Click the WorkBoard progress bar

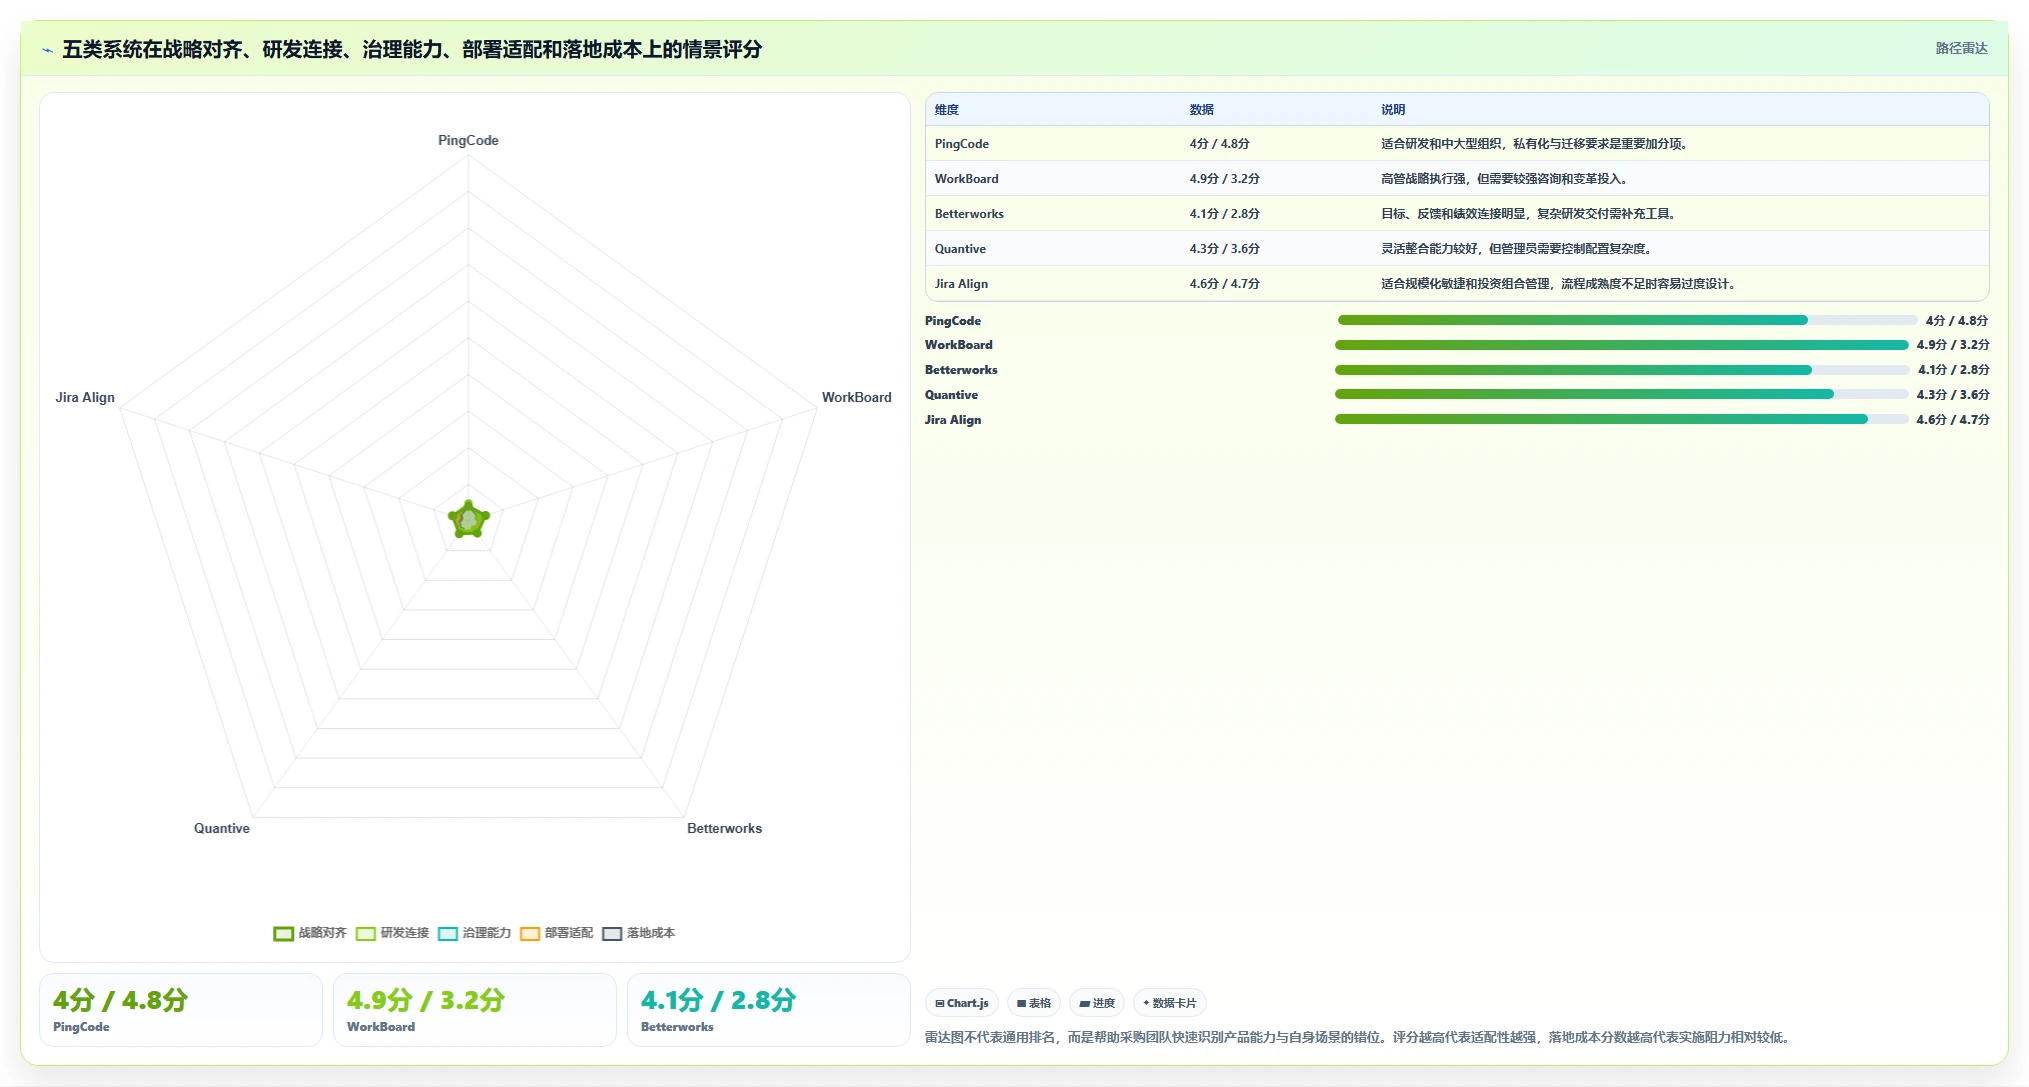tap(1622, 345)
